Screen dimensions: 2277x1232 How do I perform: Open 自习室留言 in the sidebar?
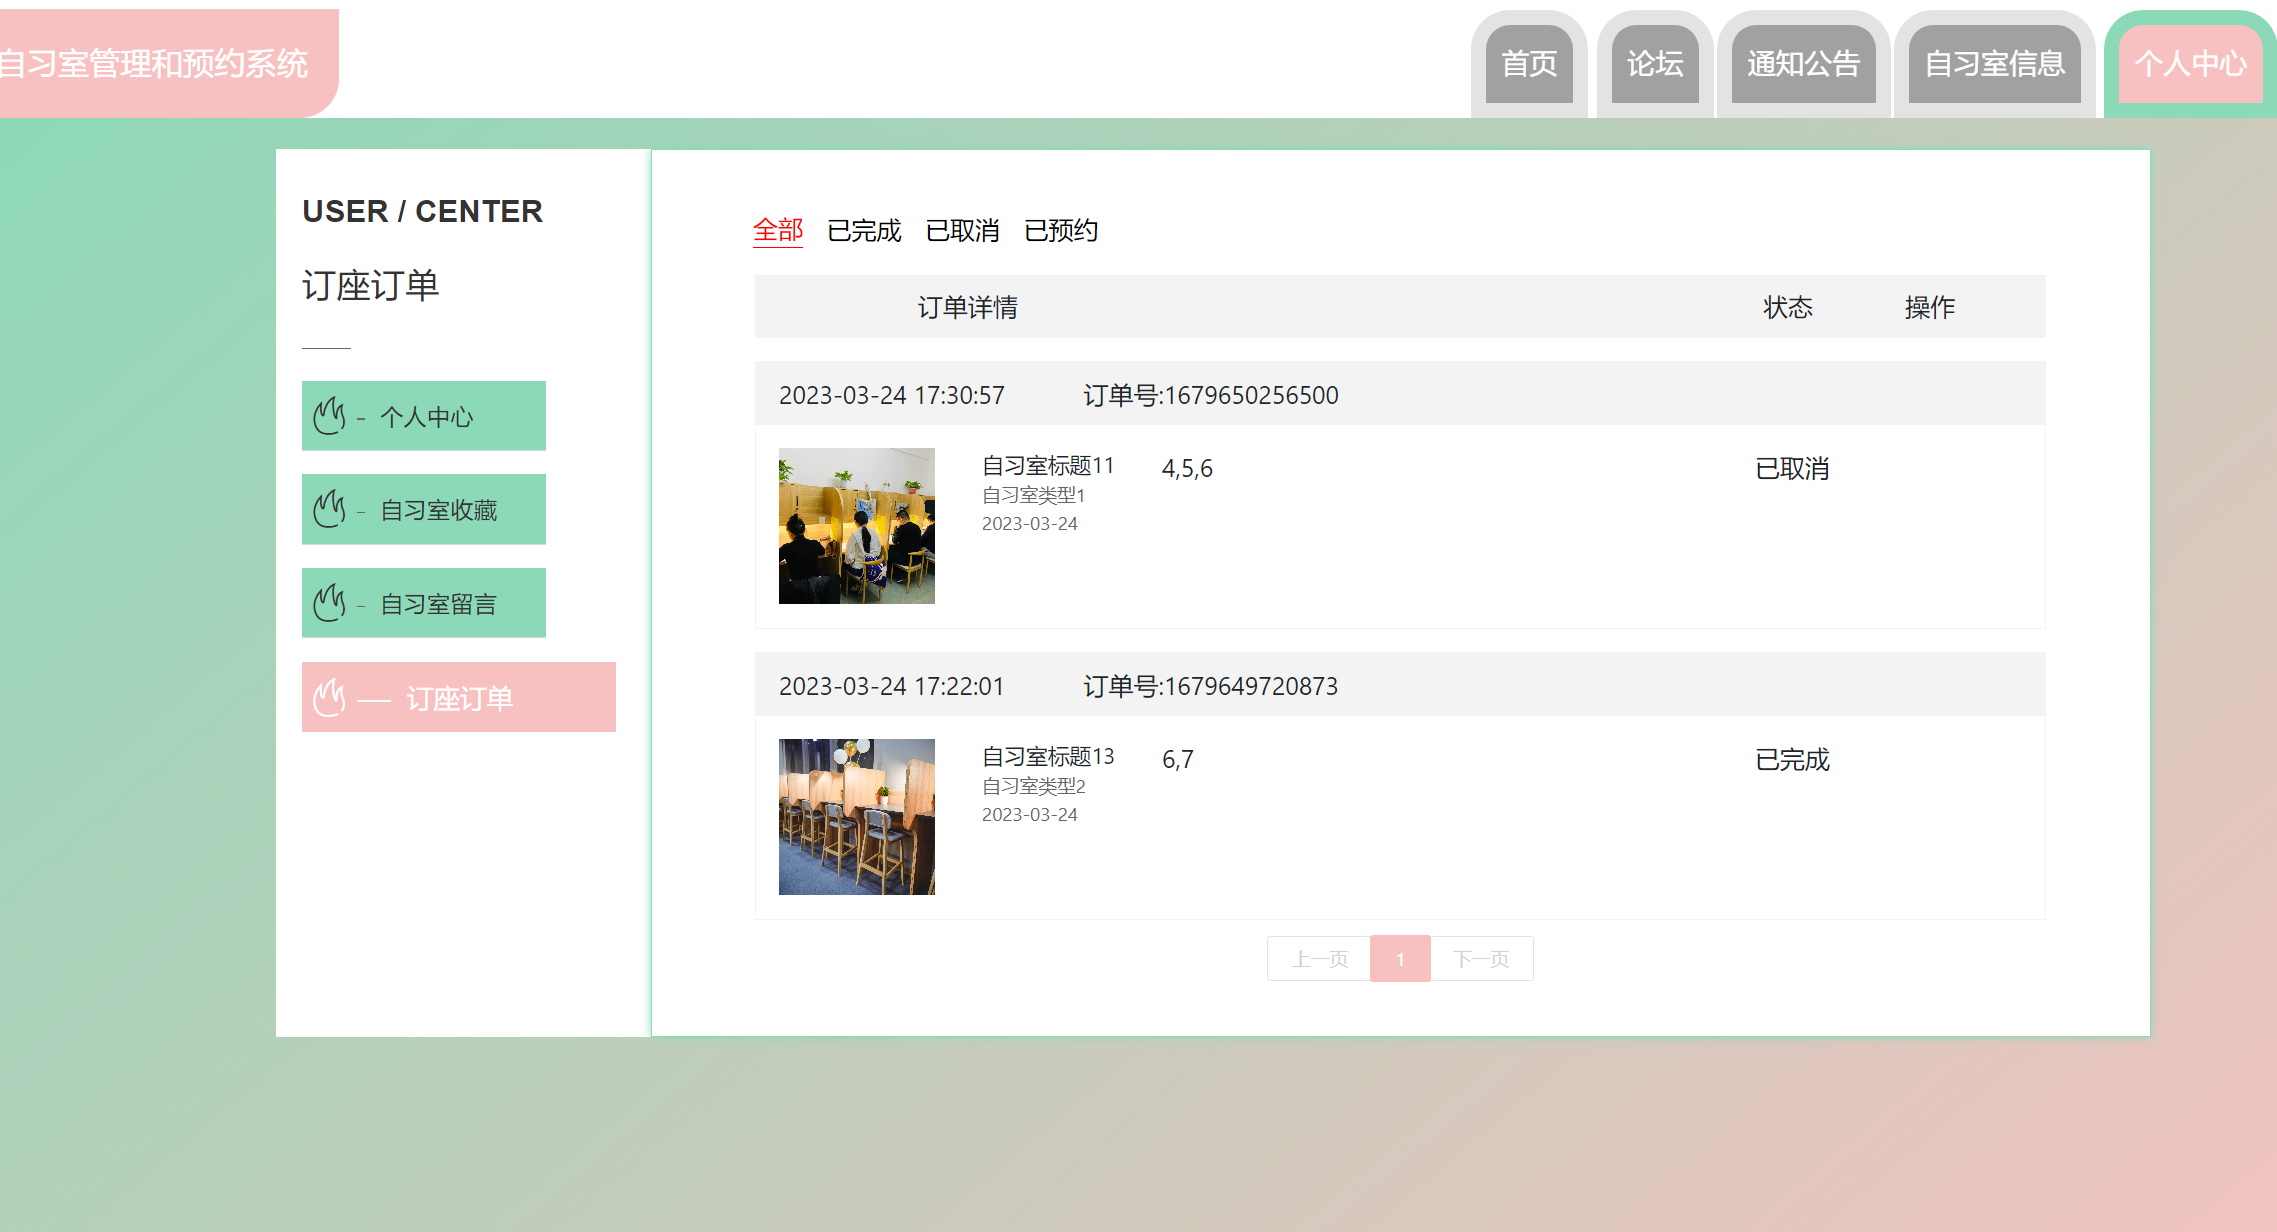pos(438,604)
